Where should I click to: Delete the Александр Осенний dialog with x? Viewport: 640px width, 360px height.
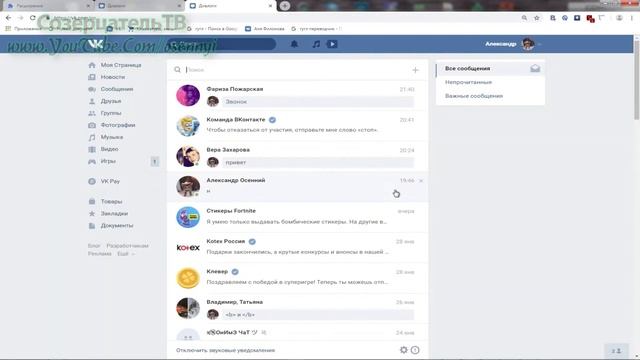point(421,180)
